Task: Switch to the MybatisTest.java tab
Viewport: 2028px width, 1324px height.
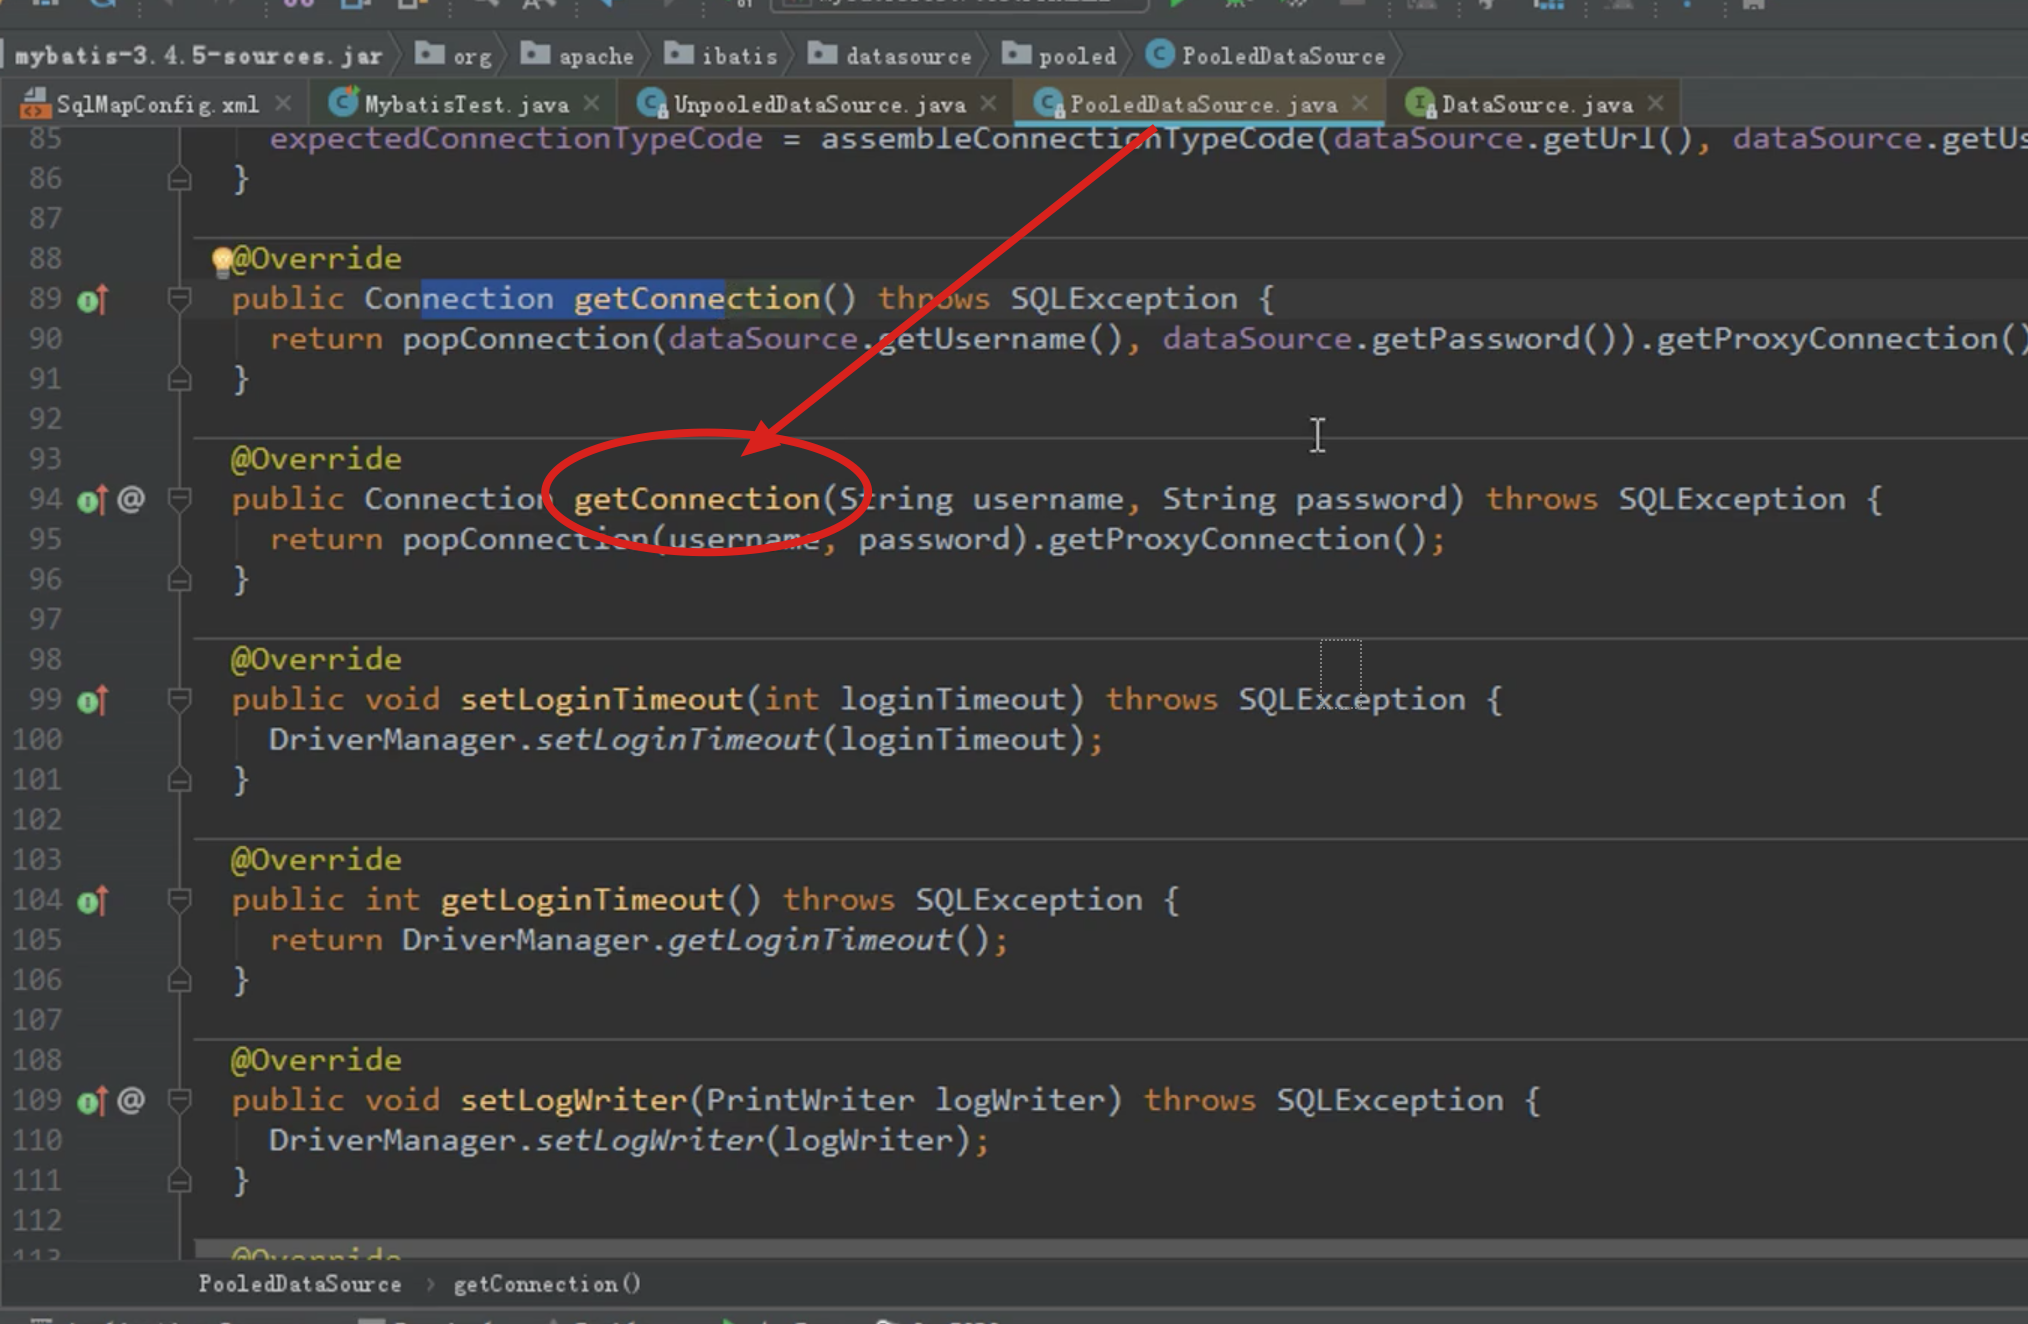Action: tap(465, 104)
